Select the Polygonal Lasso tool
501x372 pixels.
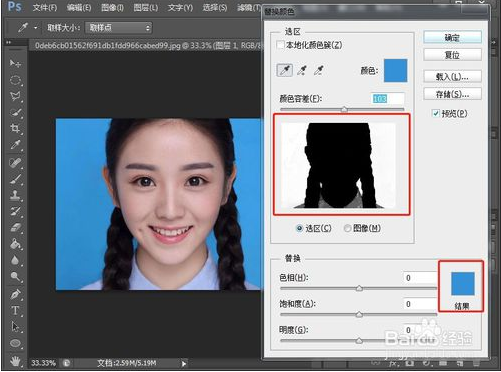pyautogui.click(x=15, y=96)
